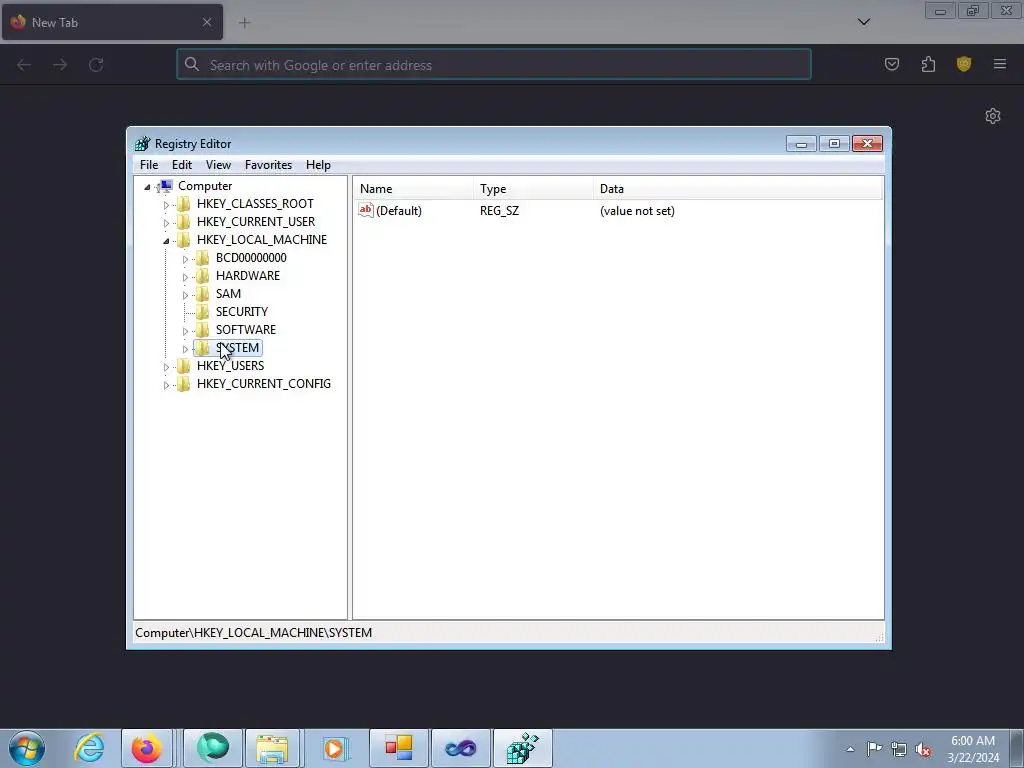Click the SAM folder icon

(203, 294)
